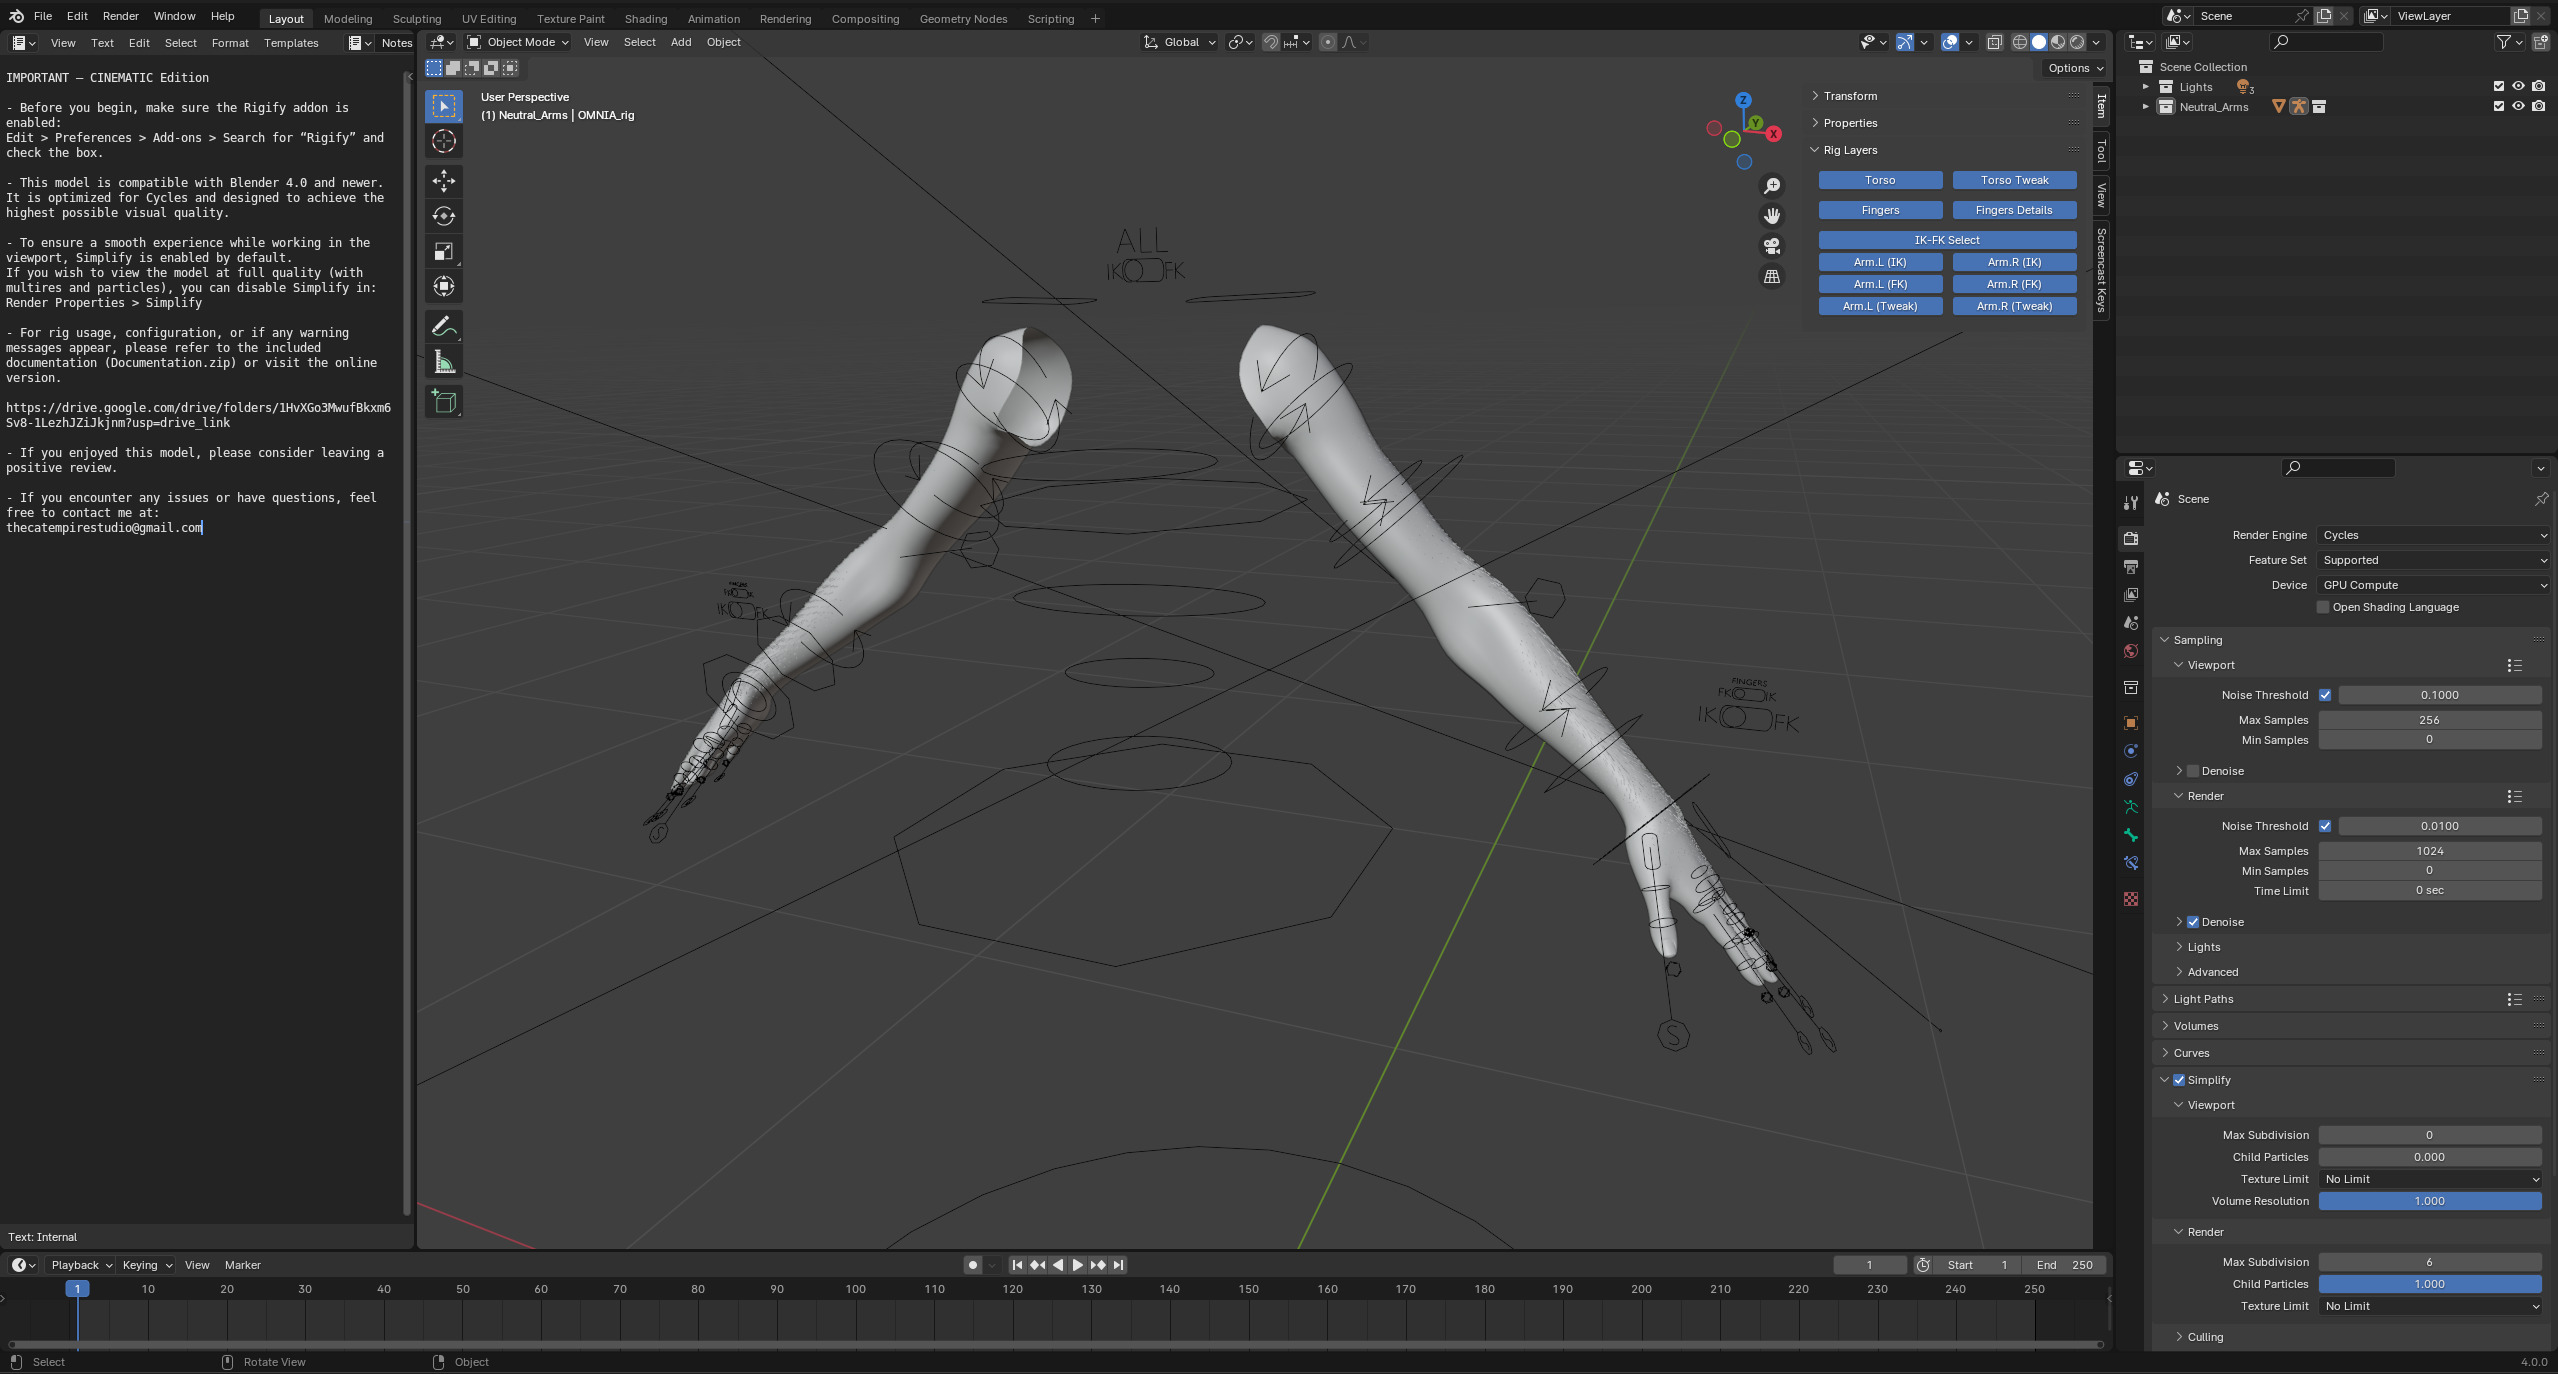Open the Device dropdown

coord(2433,585)
